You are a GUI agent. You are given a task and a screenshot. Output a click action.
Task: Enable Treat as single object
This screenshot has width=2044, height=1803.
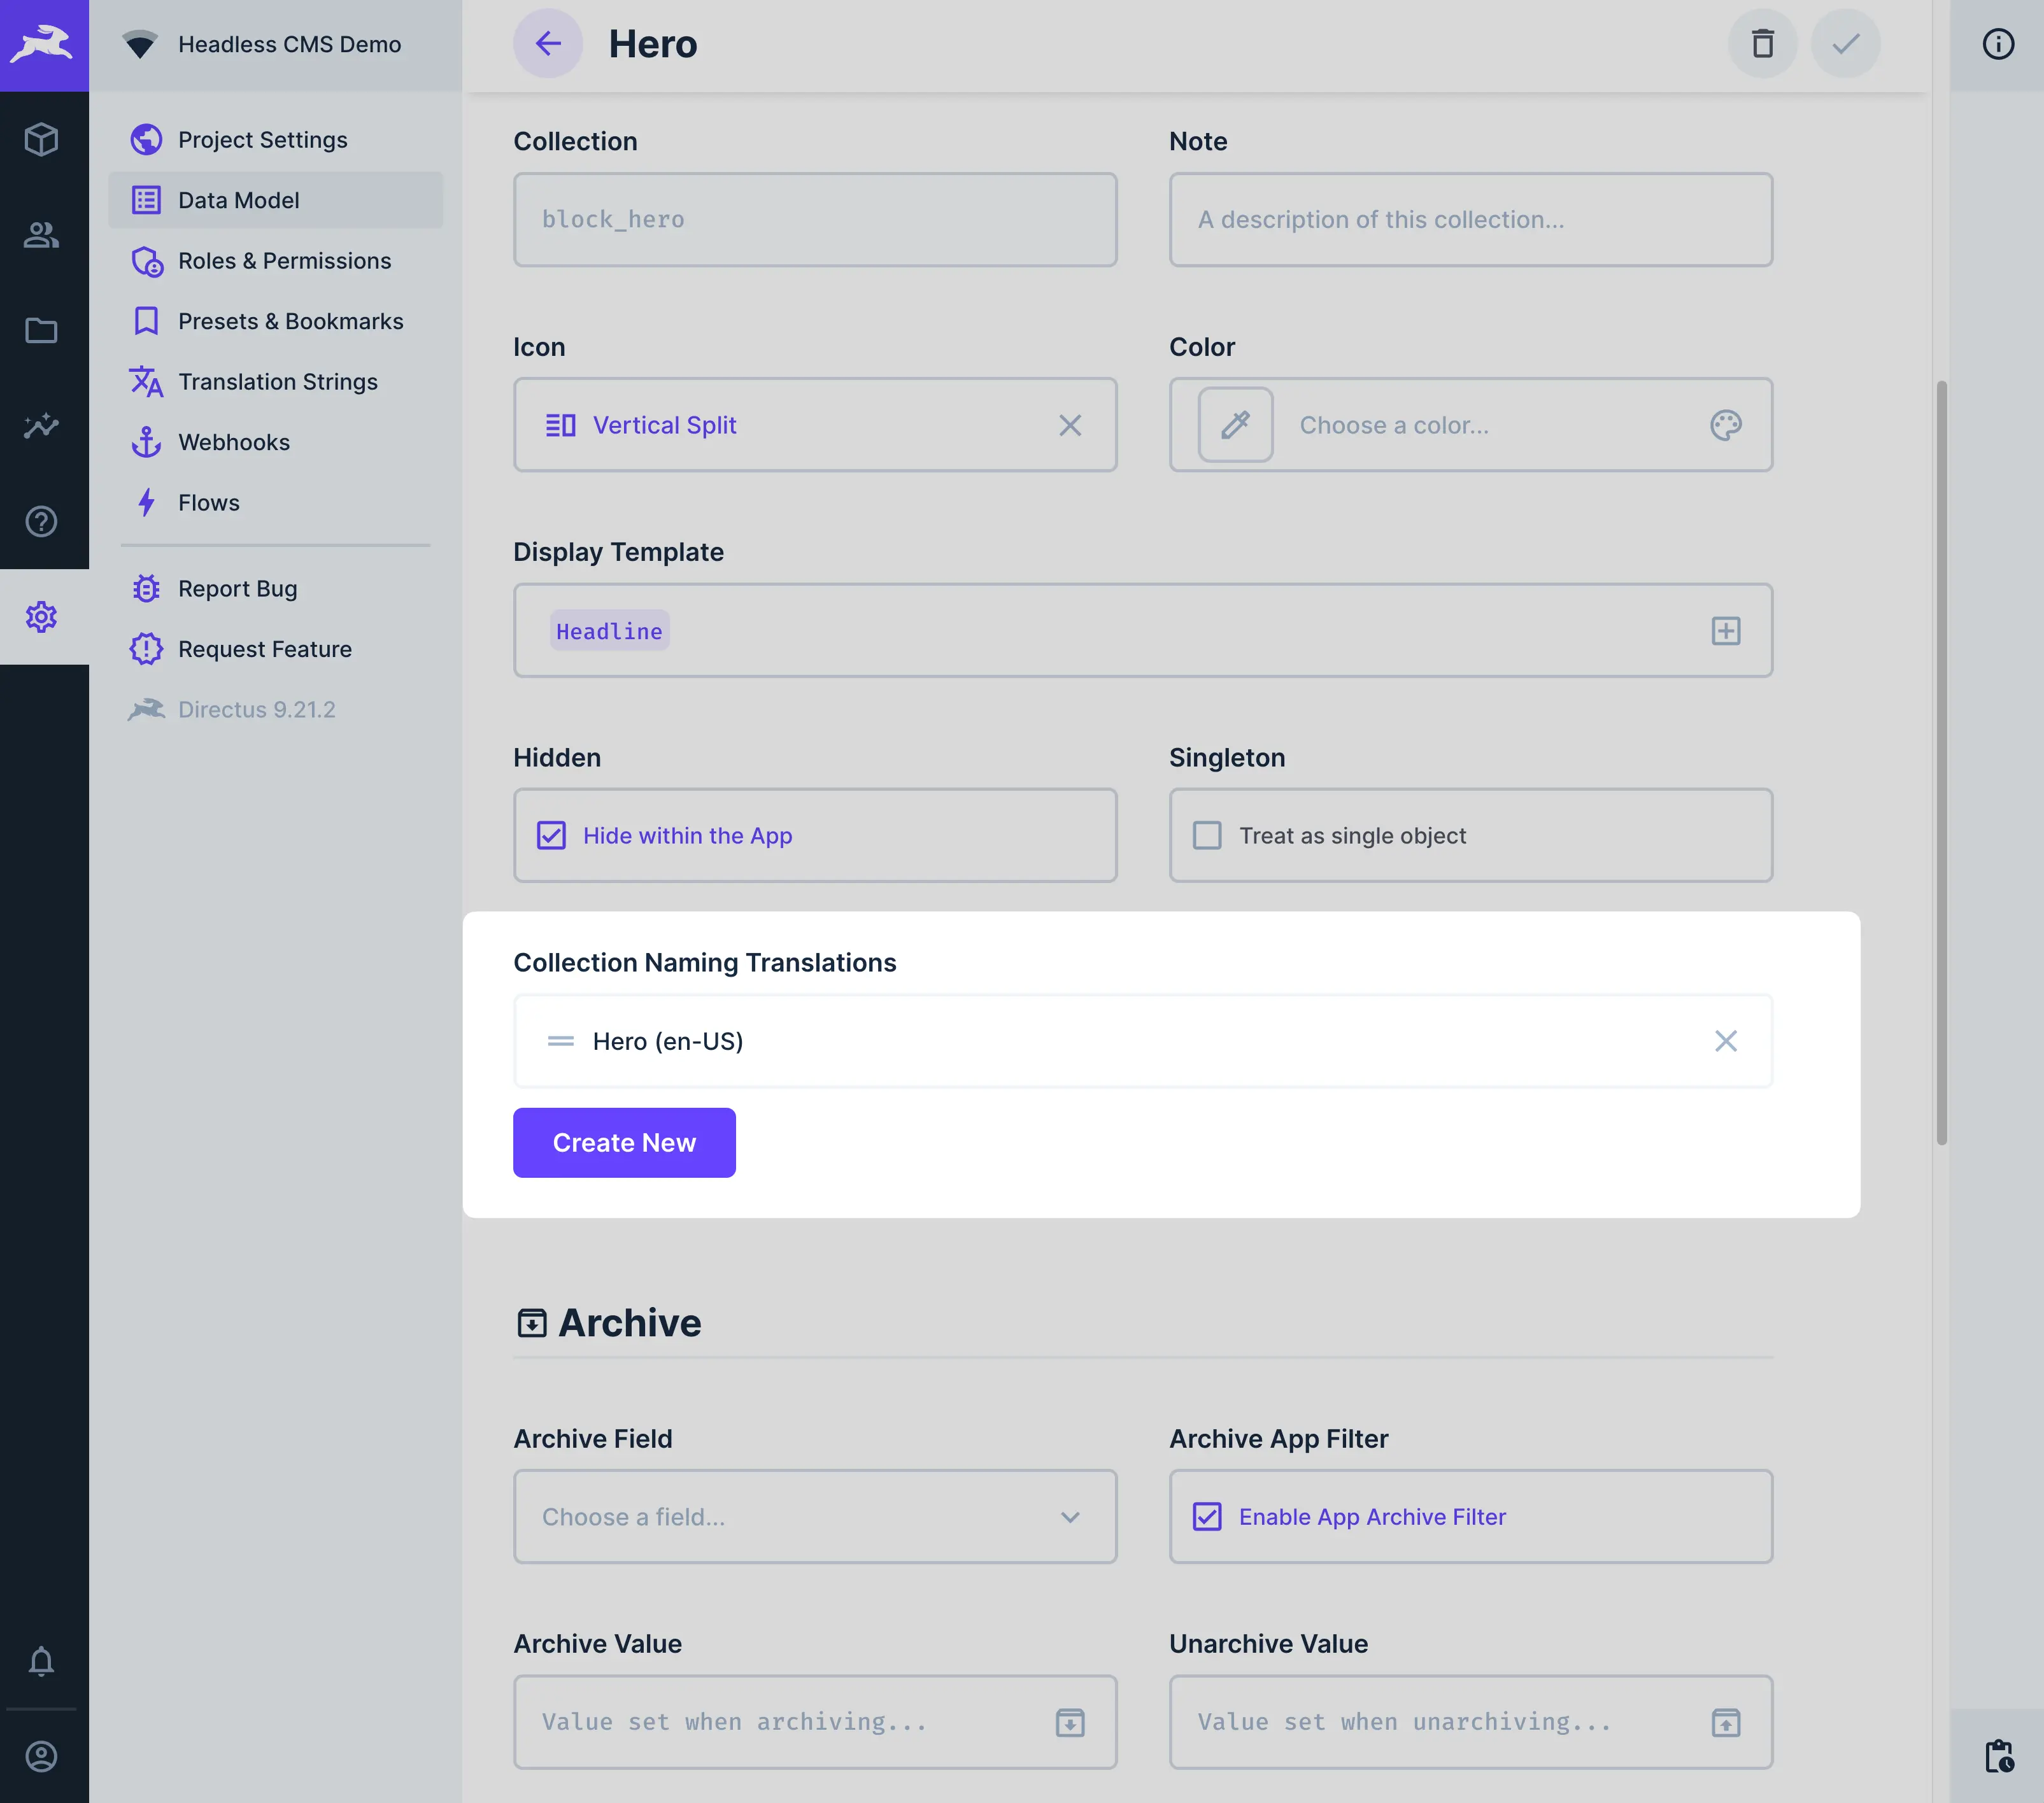pos(1208,835)
